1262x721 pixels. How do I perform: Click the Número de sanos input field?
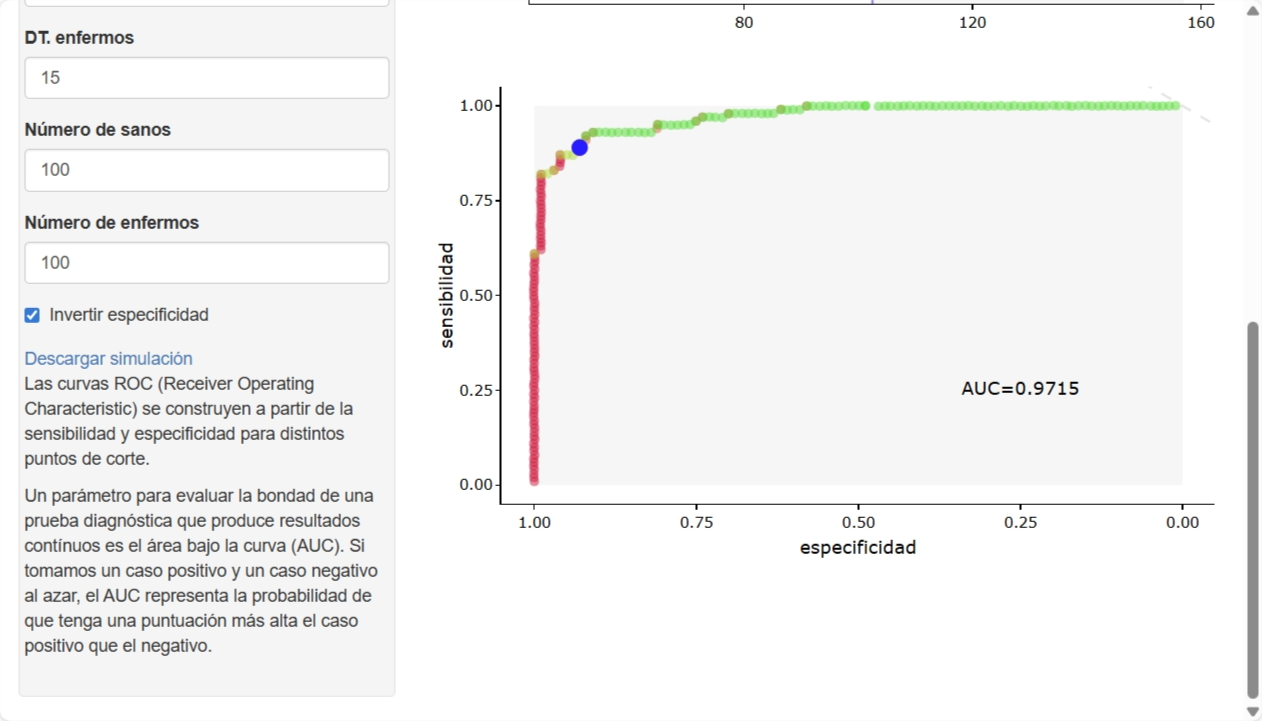pyautogui.click(x=206, y=170)
